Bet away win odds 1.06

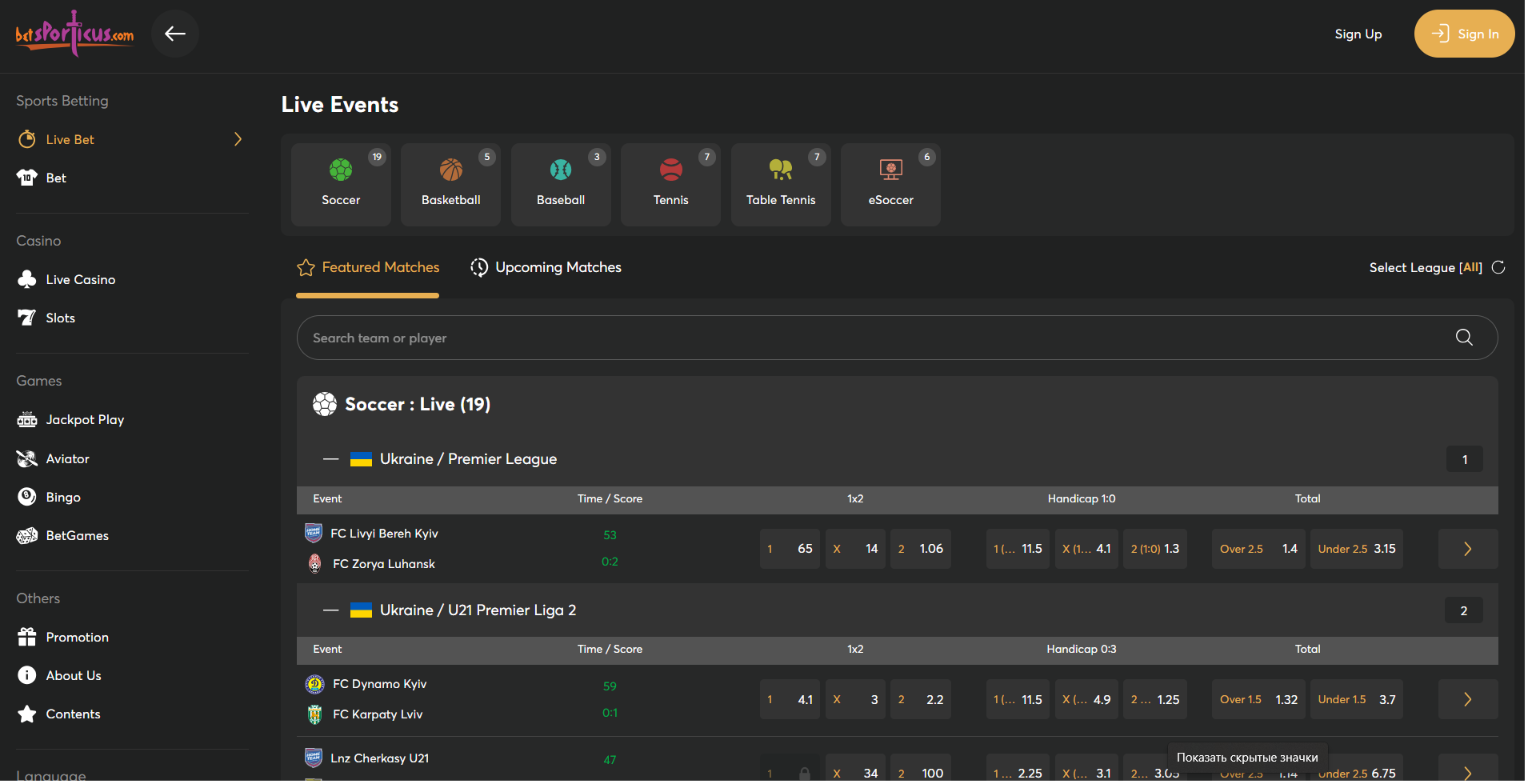tap(921, 549)
